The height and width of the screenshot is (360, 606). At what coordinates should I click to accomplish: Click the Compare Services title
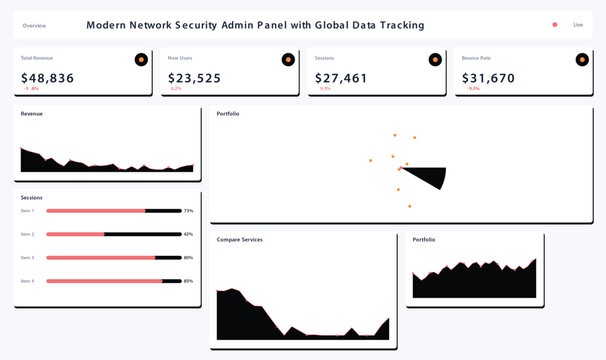pos(240,240)
